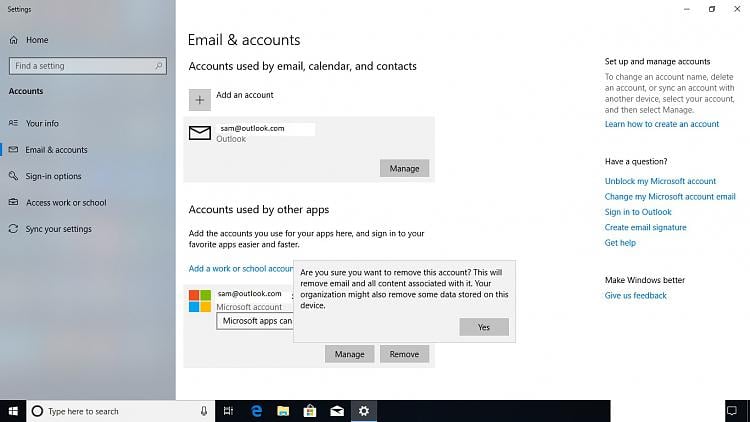Image resolution: width=750 pixels, height=422 pixels.
Task: Click the Email & accounts envelope icon in sidebar
Action: 13,150
